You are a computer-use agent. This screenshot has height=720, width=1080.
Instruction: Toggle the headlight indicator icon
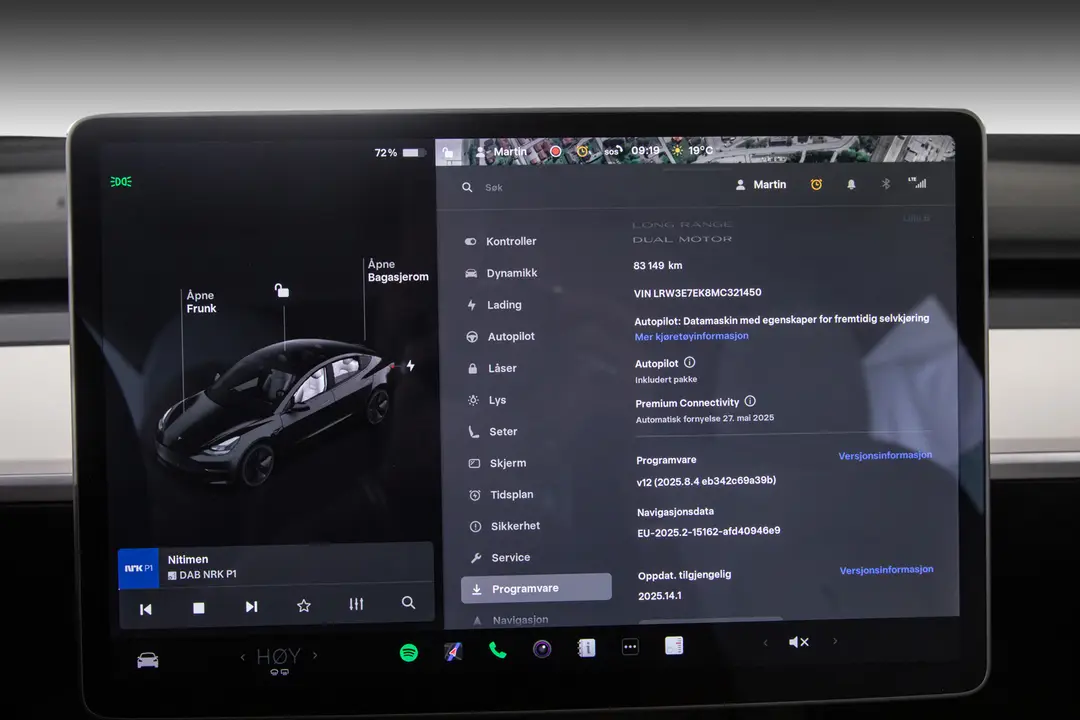point(121,182)
